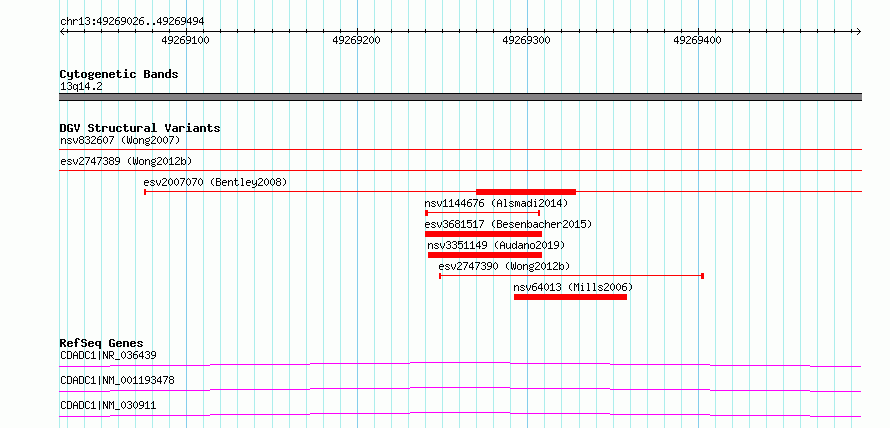Click the red bar under esv3681517
The height and width of the screenshot is (428, 890).
(x=483, y=234)
